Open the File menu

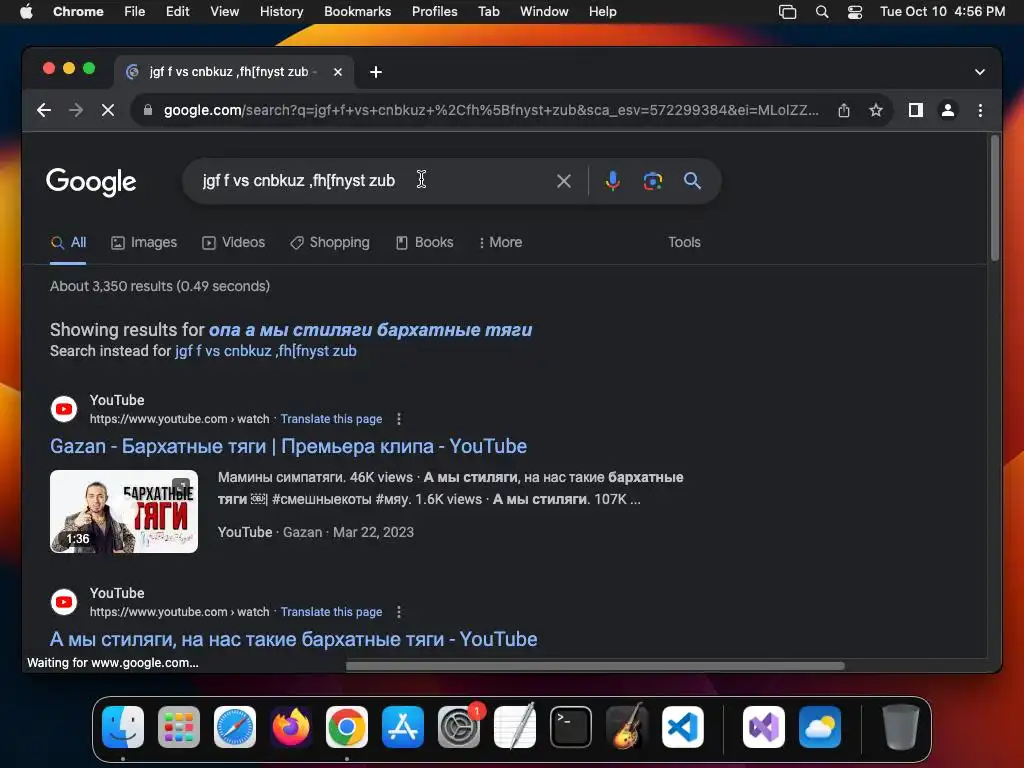[135, 12]
